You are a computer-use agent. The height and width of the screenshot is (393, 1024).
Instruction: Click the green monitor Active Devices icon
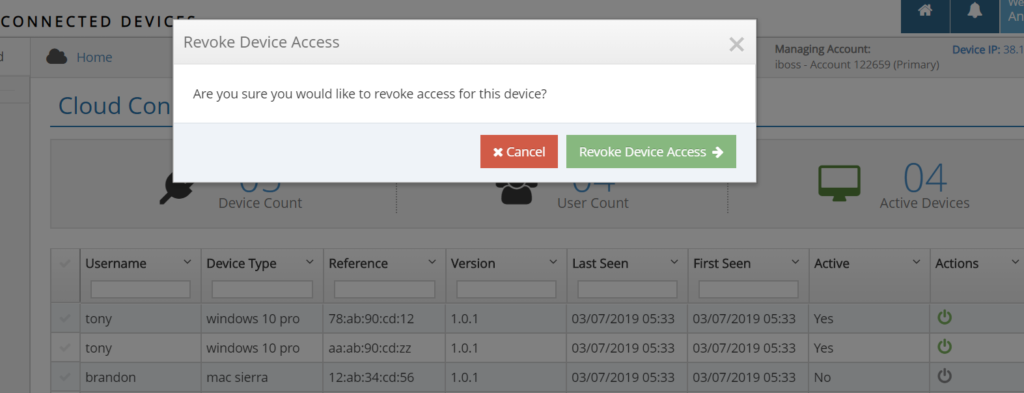point(839,183)
